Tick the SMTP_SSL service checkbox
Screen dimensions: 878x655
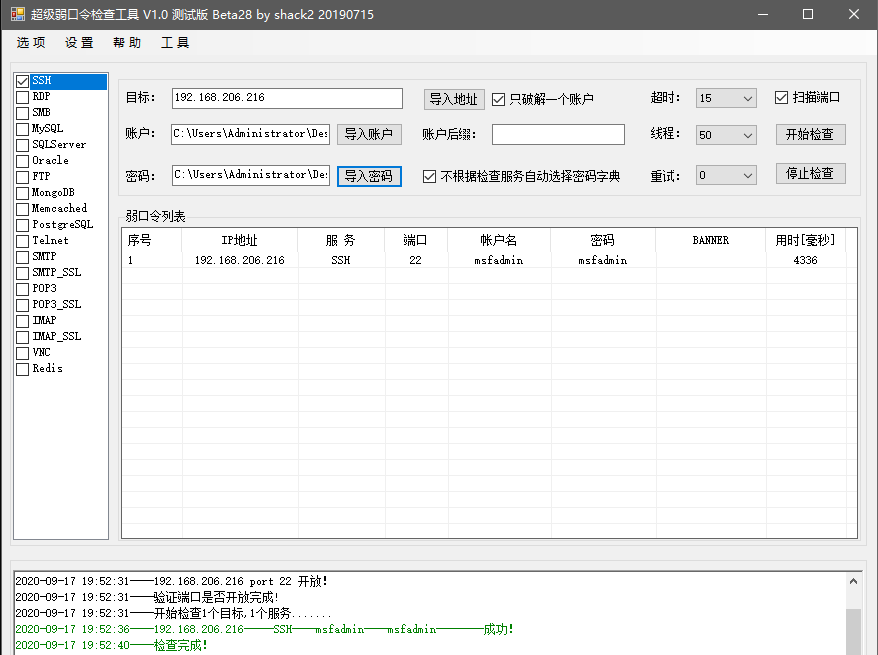[x=22, y=273]
